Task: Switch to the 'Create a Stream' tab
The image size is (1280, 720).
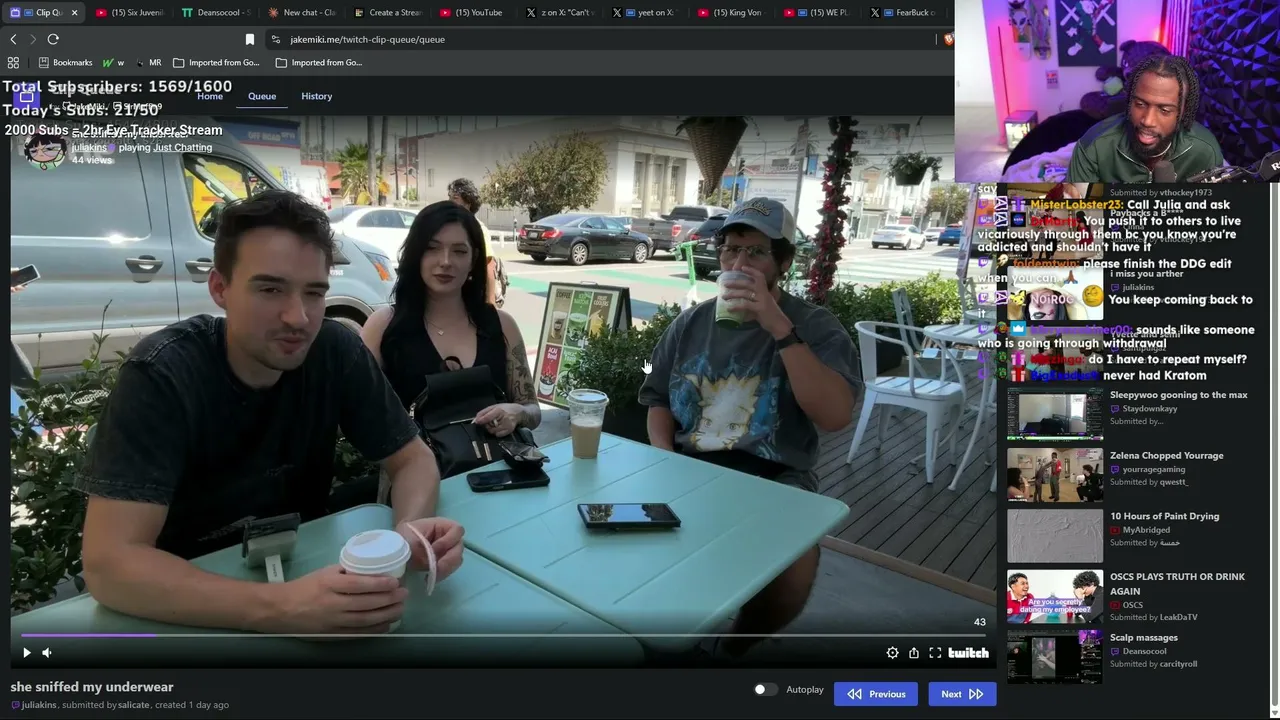Action: [x=388, y=13]
